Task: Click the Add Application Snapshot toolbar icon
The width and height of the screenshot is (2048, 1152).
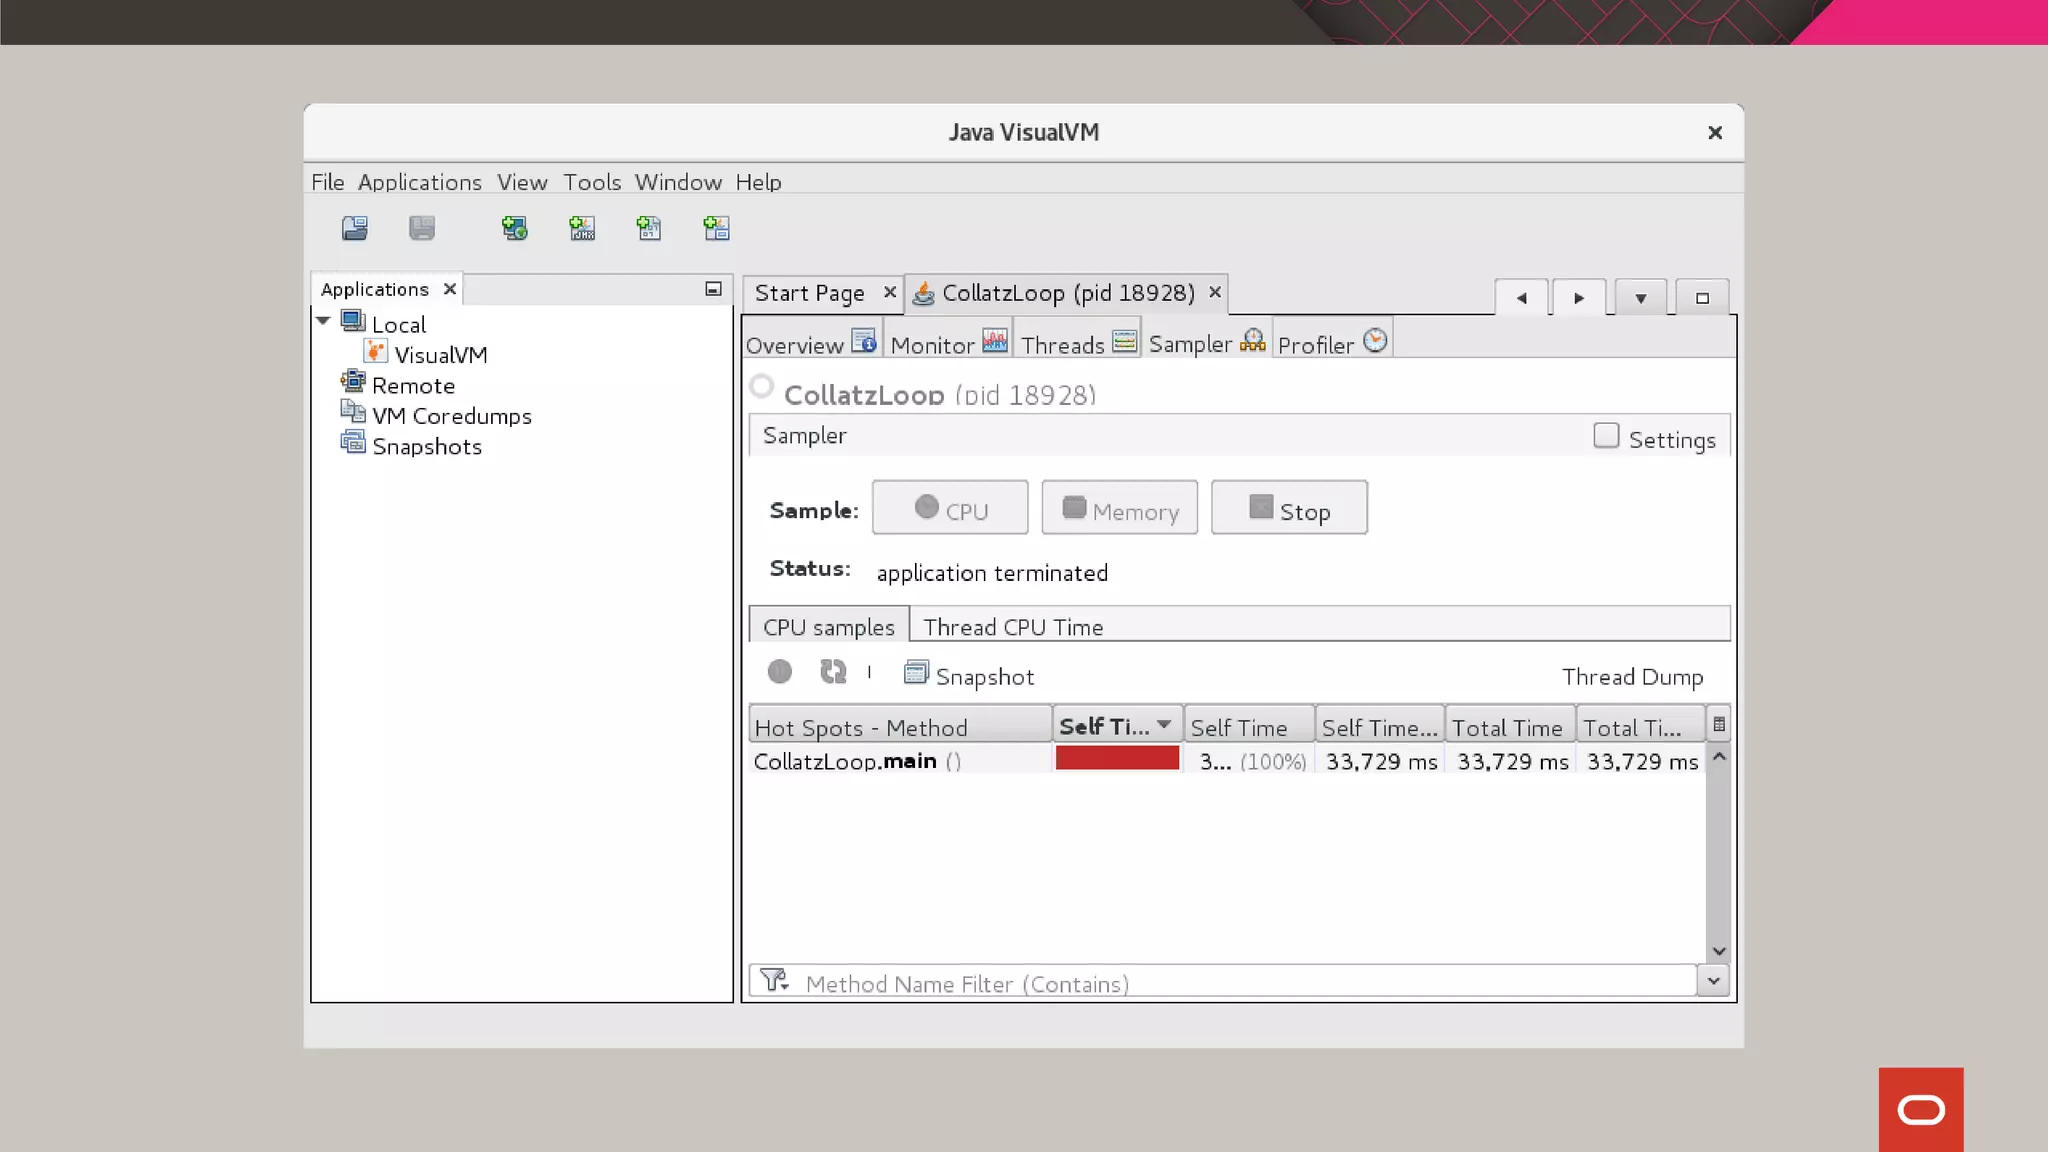Action: pyautogui.click(x=716, y=229)
